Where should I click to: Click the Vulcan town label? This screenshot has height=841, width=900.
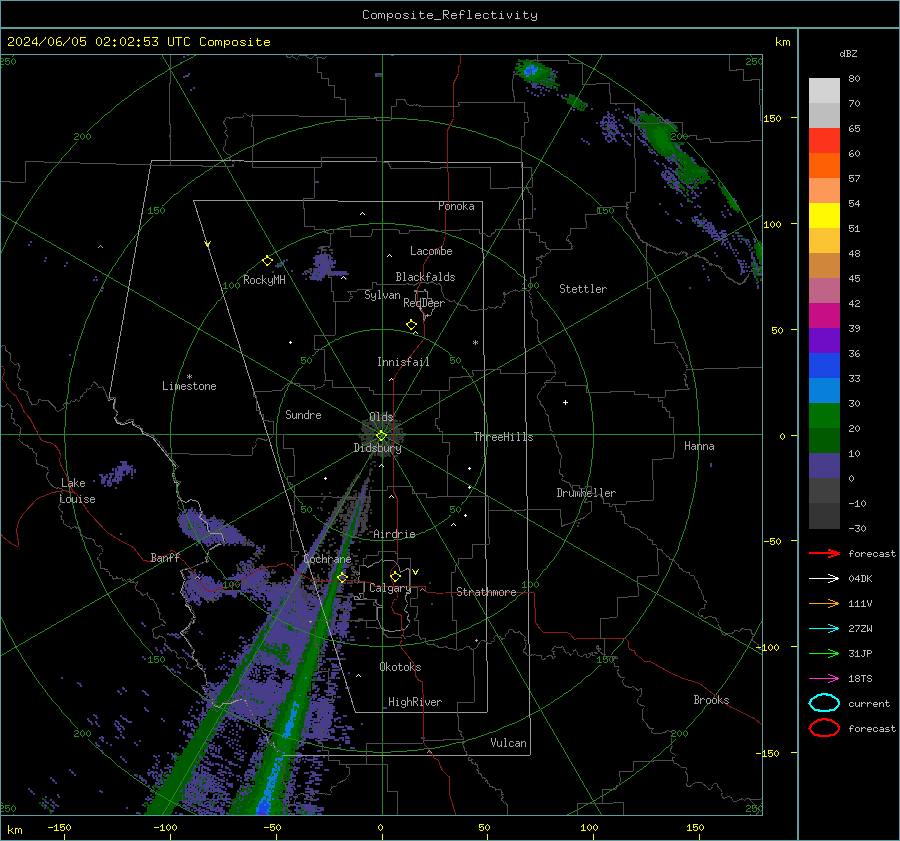point(508,743)
